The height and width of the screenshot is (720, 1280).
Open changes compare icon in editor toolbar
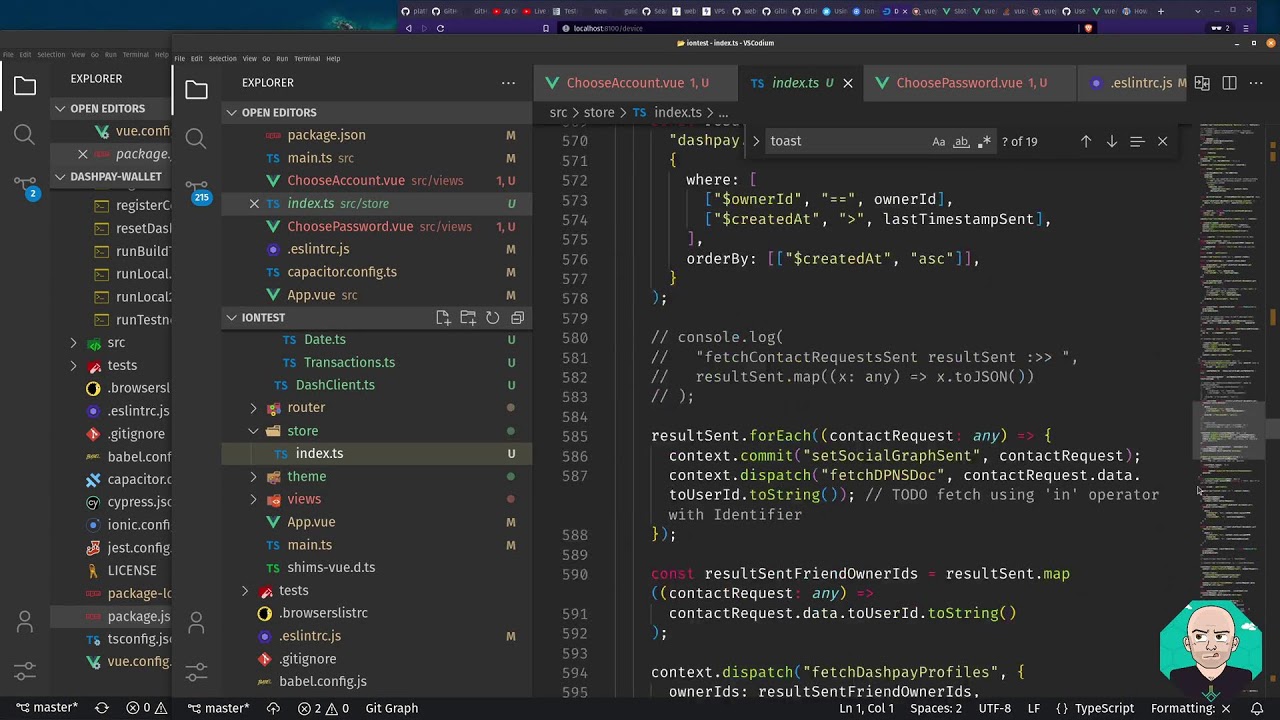[1202, 83]
